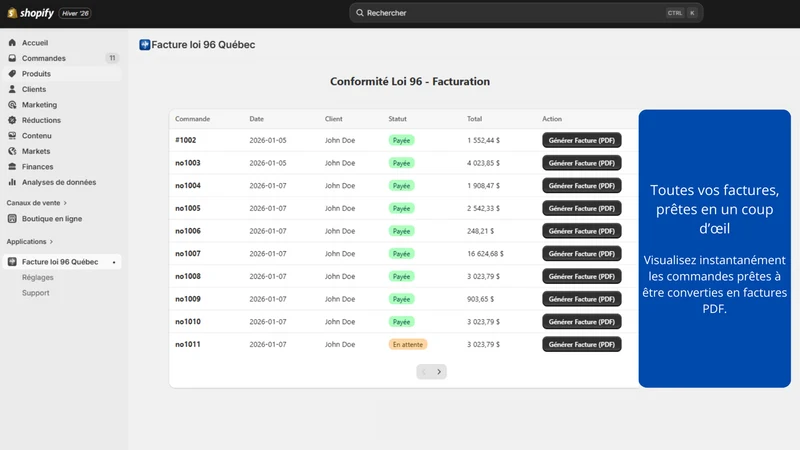Click the Markets globe icon

[12, 151]
